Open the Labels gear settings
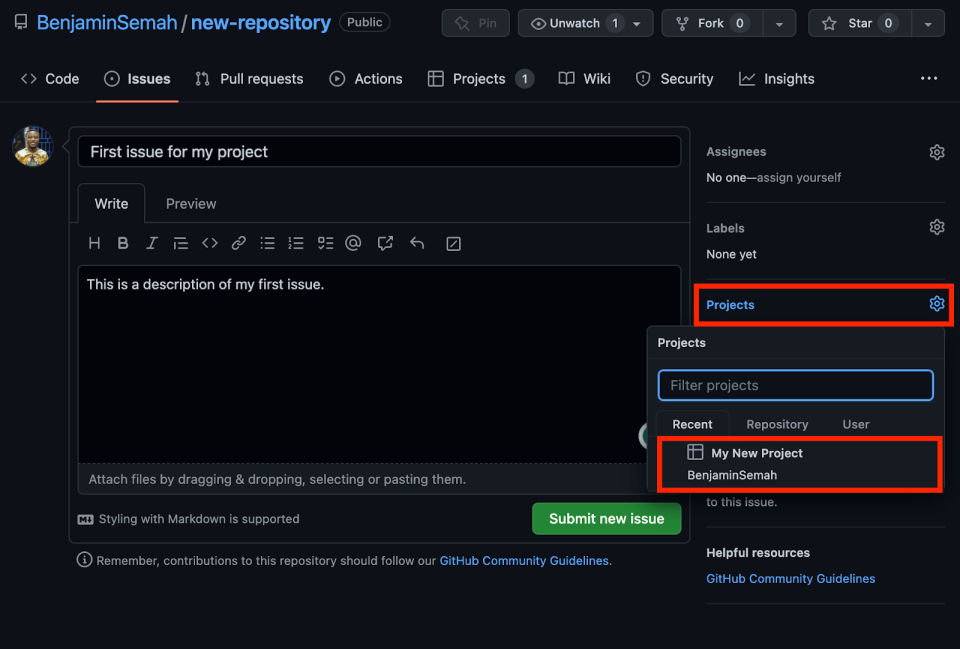The height and width of the screenshot is (649, 960). click(x=937, y=227)
